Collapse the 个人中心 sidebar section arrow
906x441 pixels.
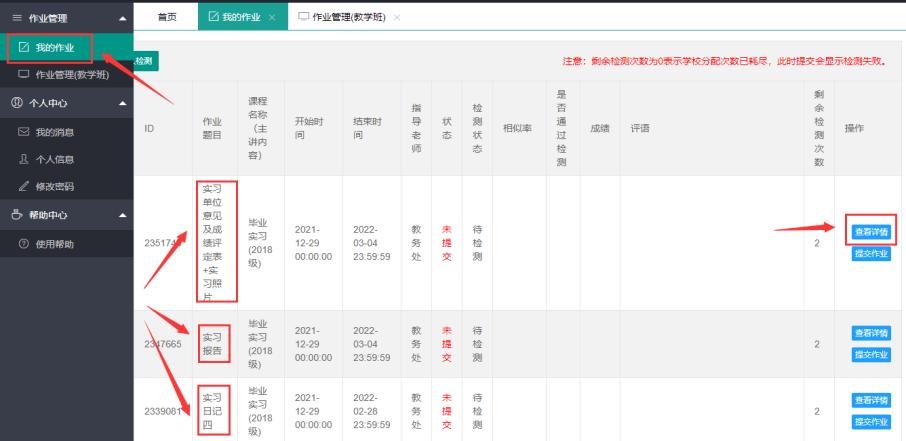122,103
